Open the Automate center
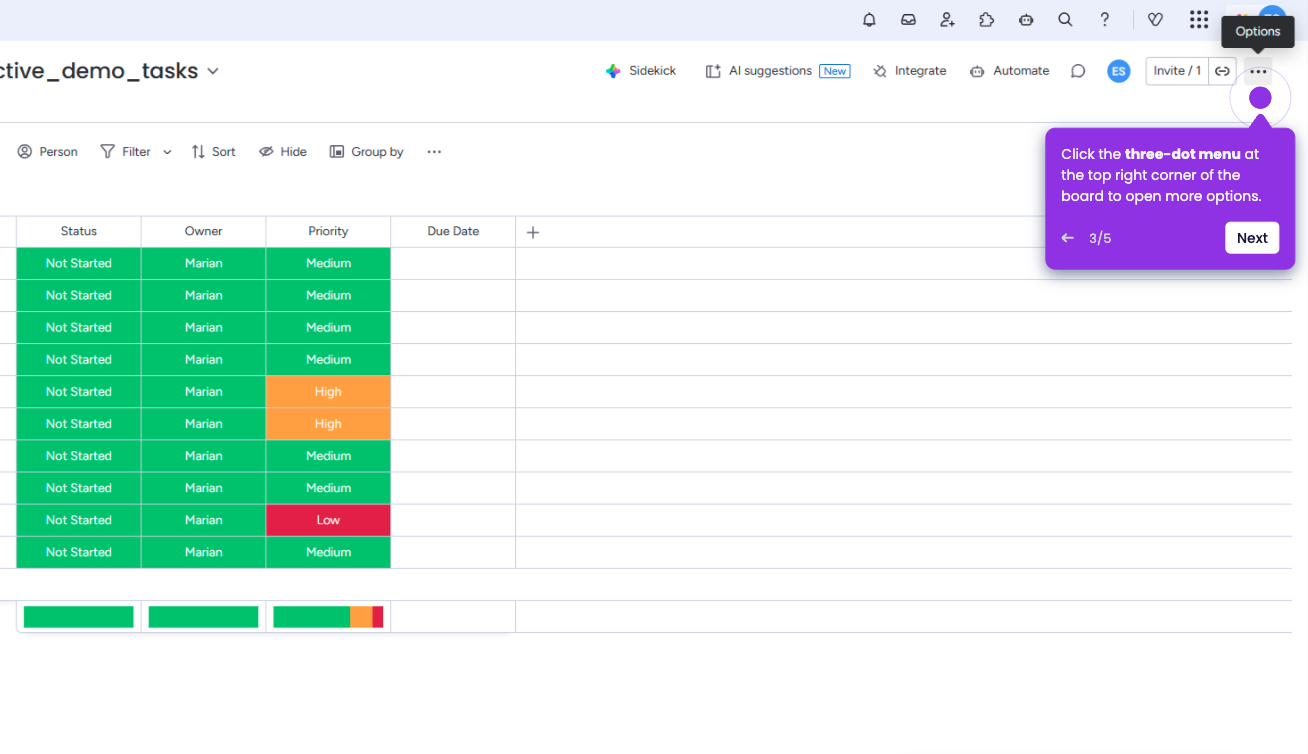The width and height of the screenshot is (1308, 754). point(1009,71)
